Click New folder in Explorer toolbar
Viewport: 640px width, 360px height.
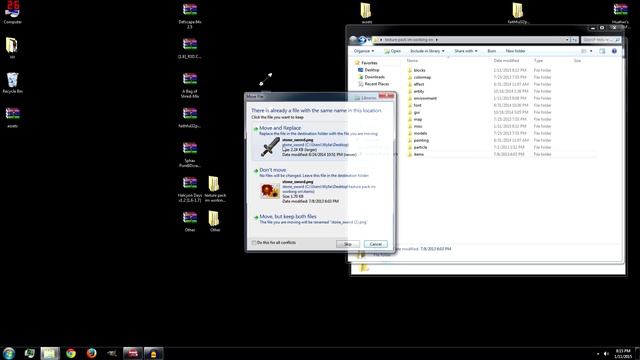pyautogui.click(x=515, y=51)
